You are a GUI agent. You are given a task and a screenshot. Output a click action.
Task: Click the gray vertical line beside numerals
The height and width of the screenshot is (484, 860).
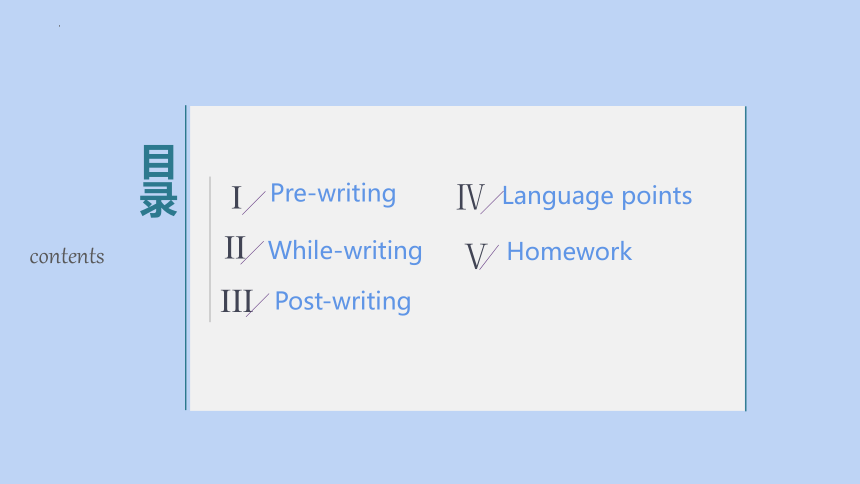pyautogui.click(x=210, y=249)
